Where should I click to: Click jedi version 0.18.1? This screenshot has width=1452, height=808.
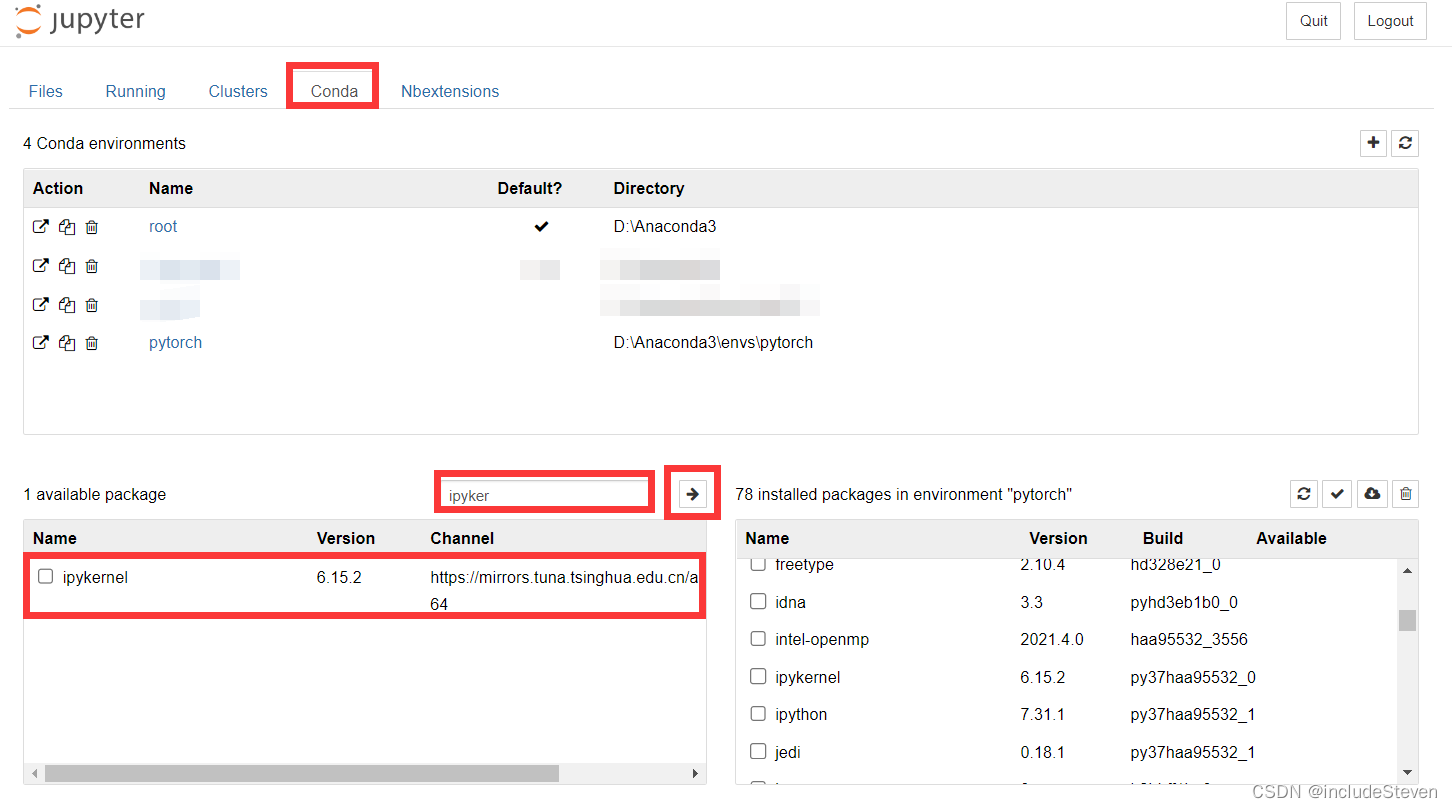(x=1044, y=752)
